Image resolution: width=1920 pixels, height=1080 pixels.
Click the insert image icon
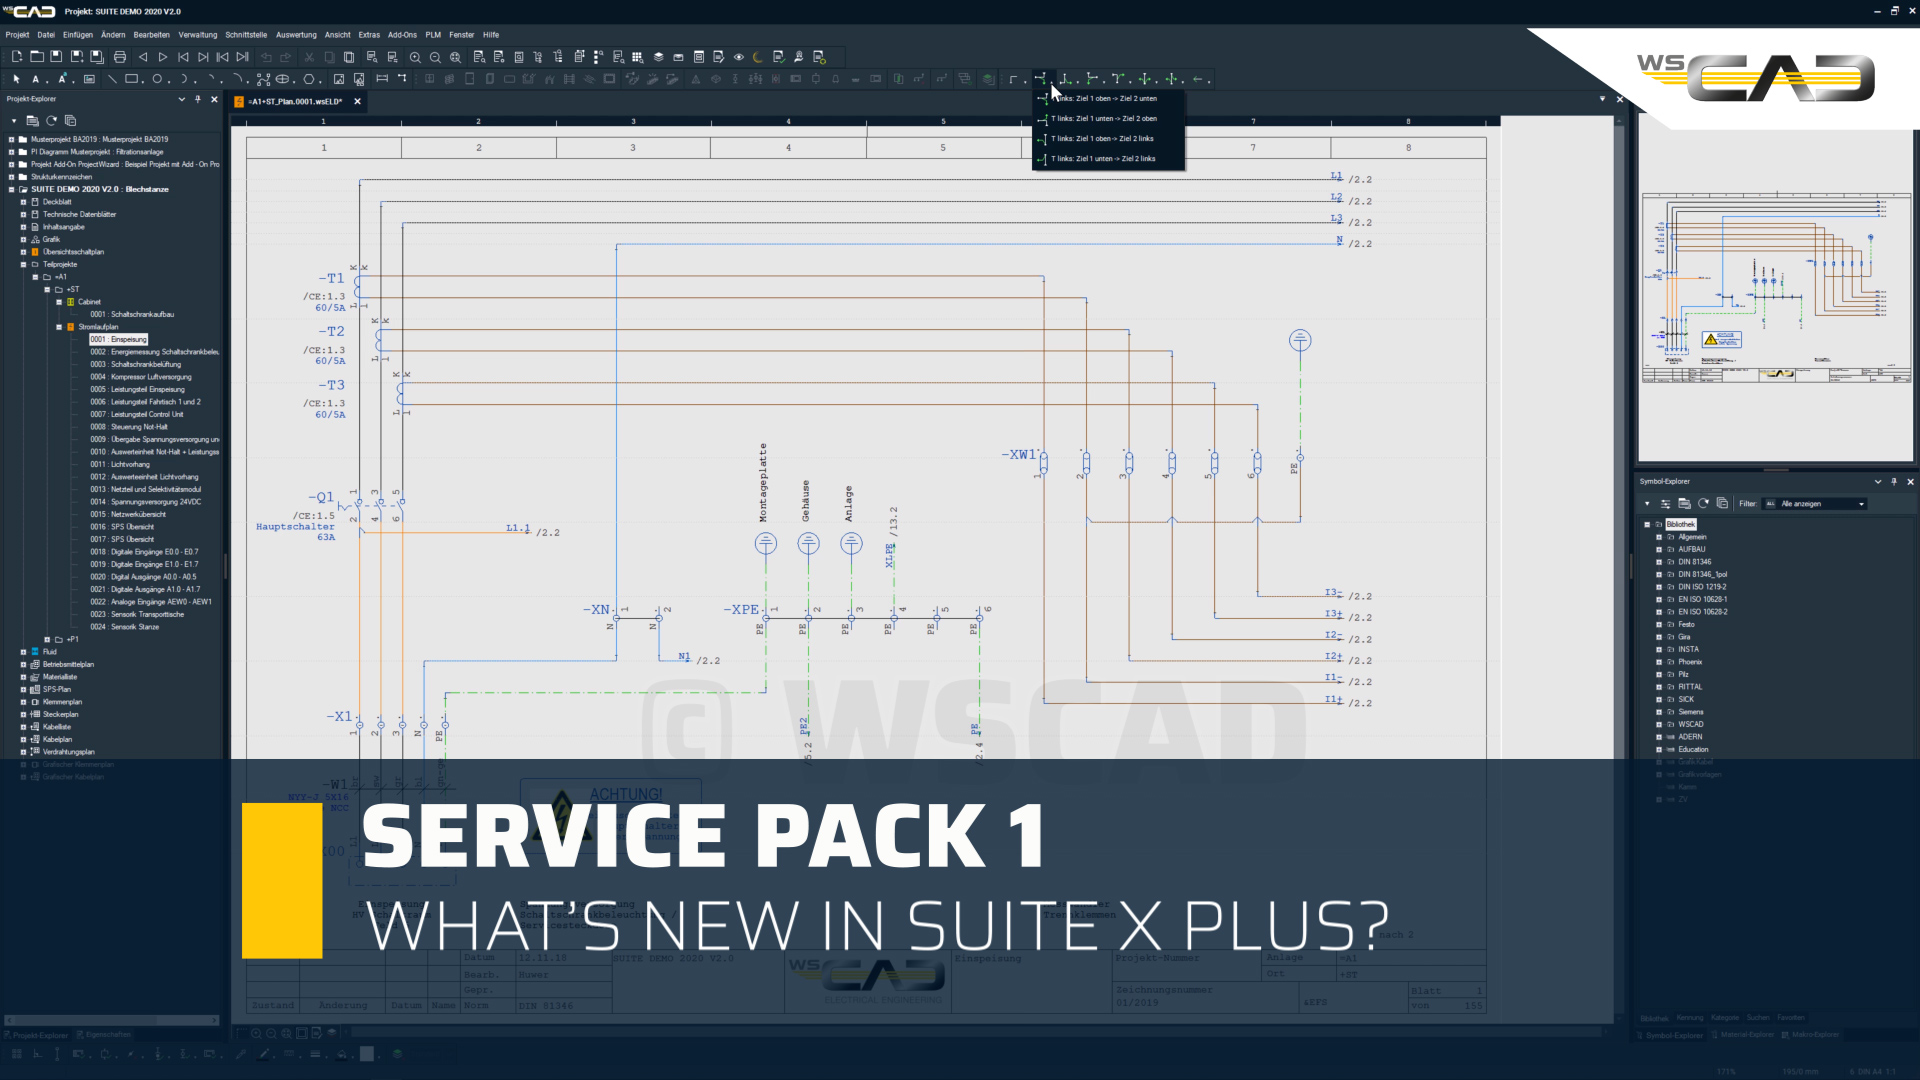(339, 78)
